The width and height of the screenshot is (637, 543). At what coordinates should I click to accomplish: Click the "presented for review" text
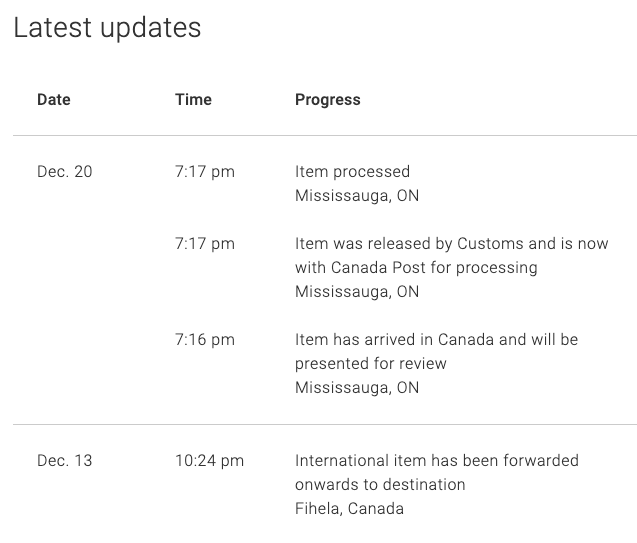coord(371,364)
